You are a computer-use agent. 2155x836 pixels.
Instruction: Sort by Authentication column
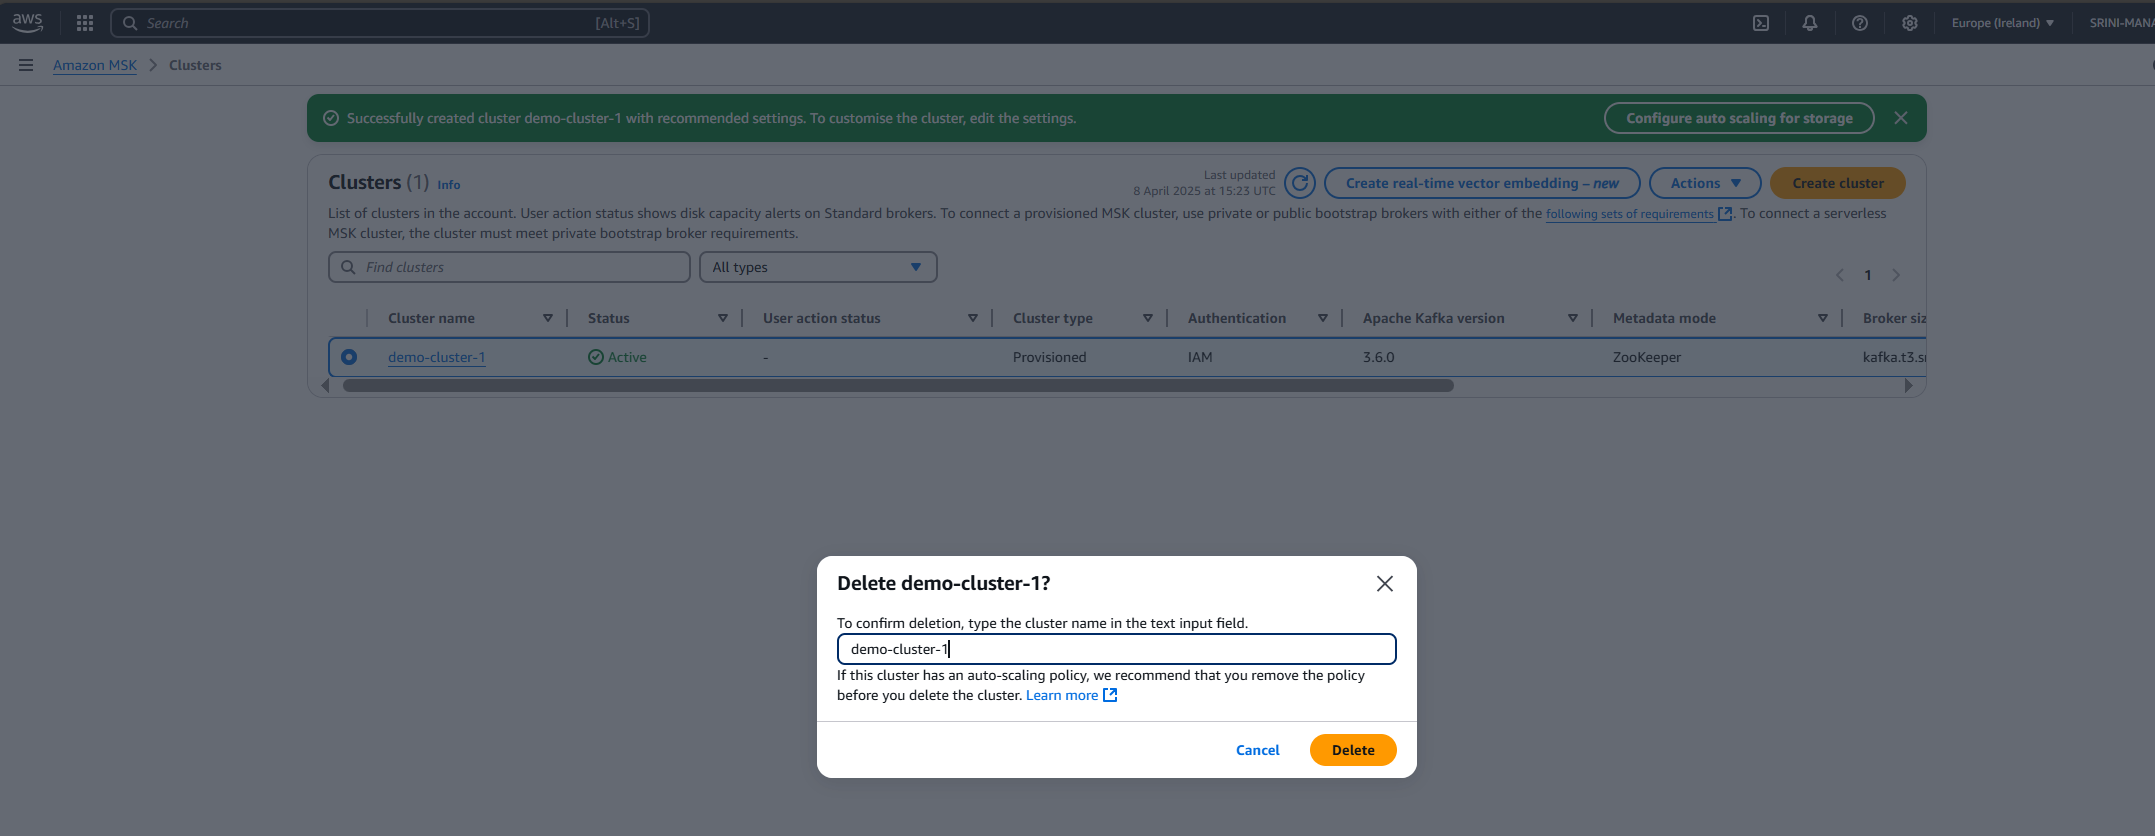pos(1323,318)
